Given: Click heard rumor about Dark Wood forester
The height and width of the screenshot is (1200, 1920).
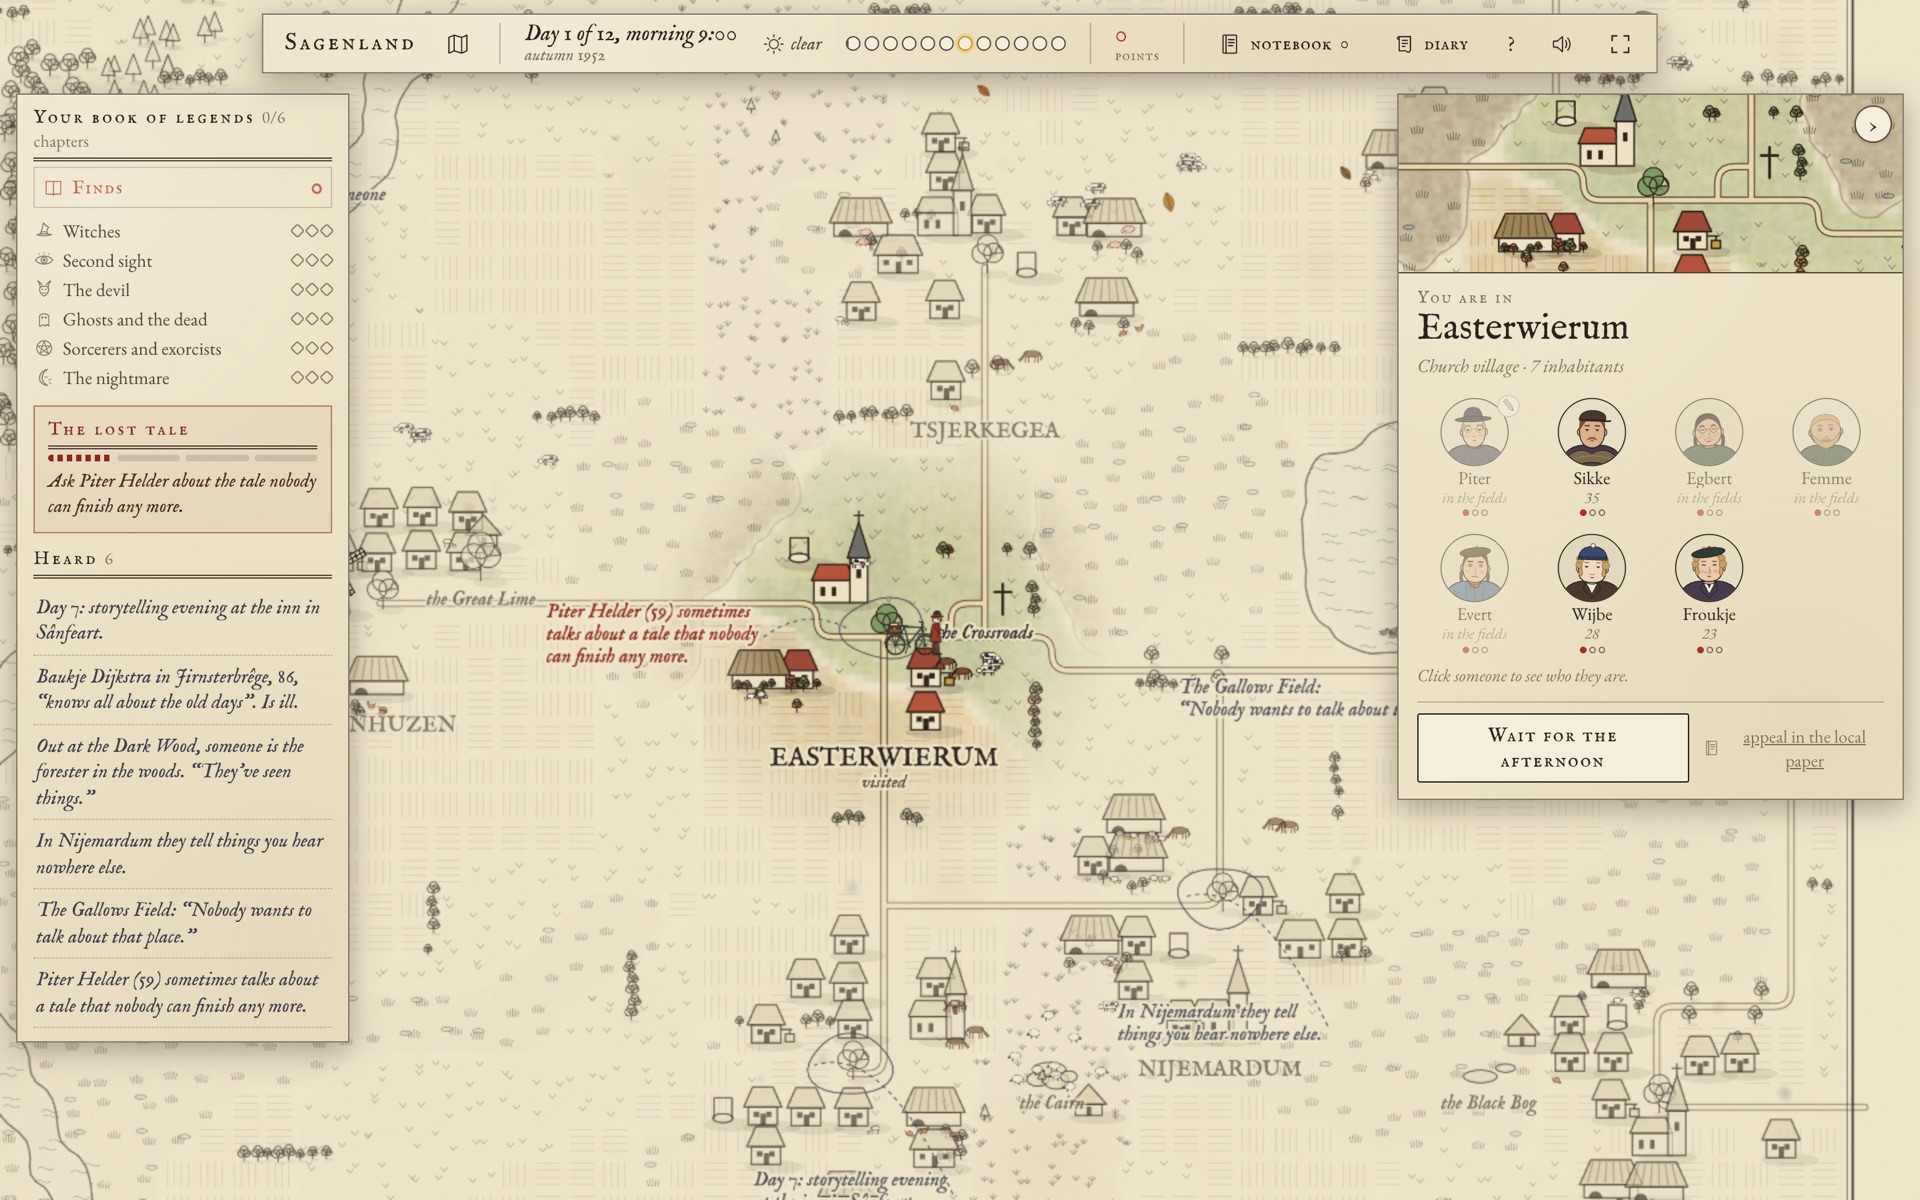Looking at the screenshot, I should point(182,771).
